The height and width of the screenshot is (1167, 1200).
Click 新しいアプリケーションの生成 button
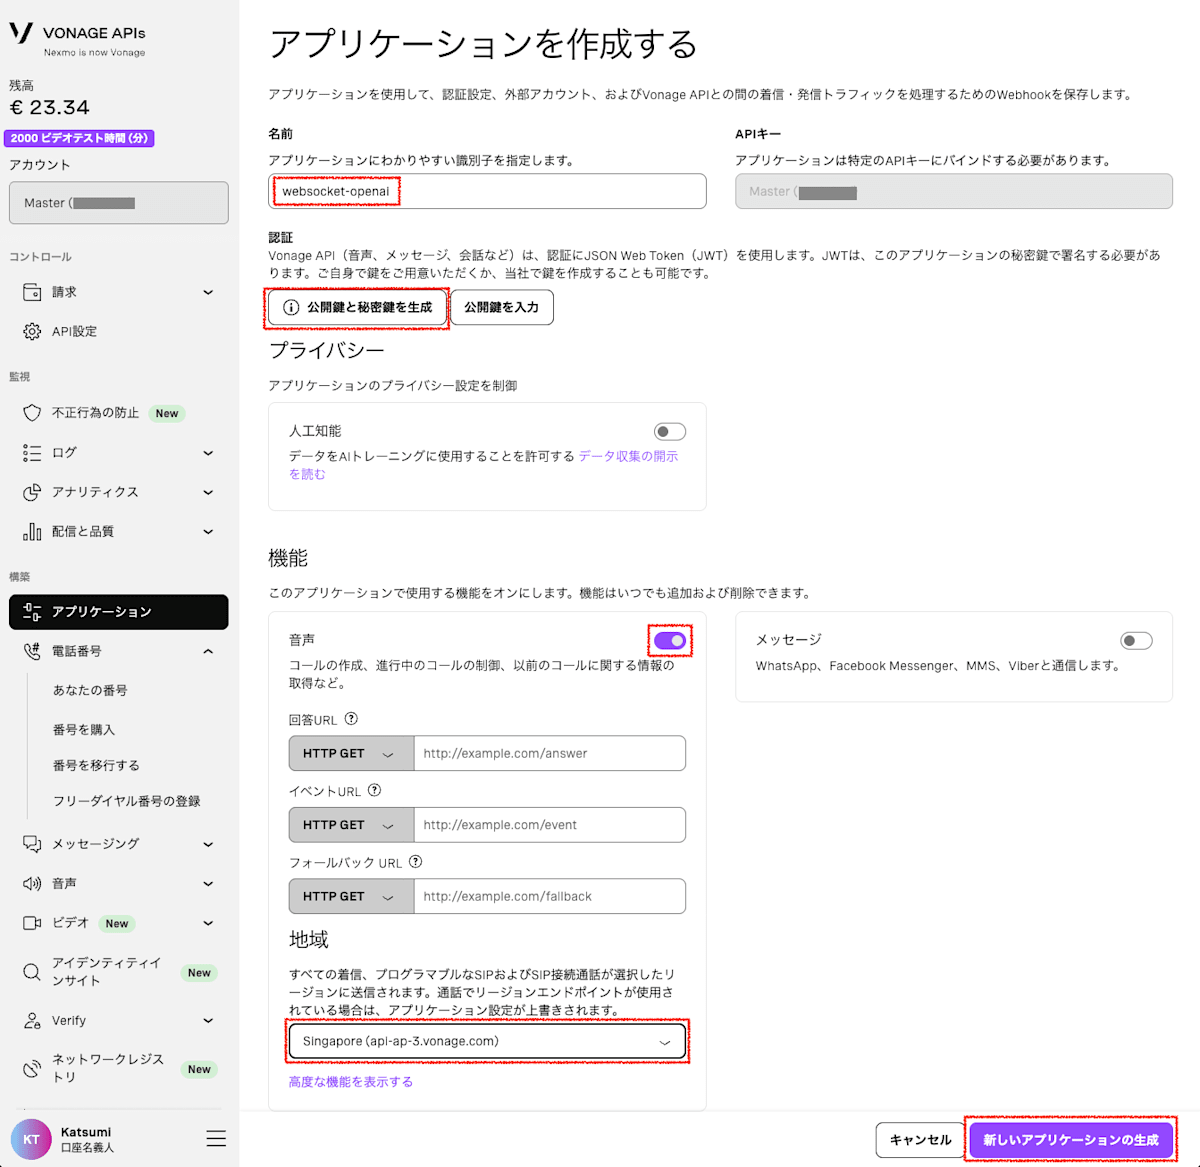click(x=1071, y=1139)
